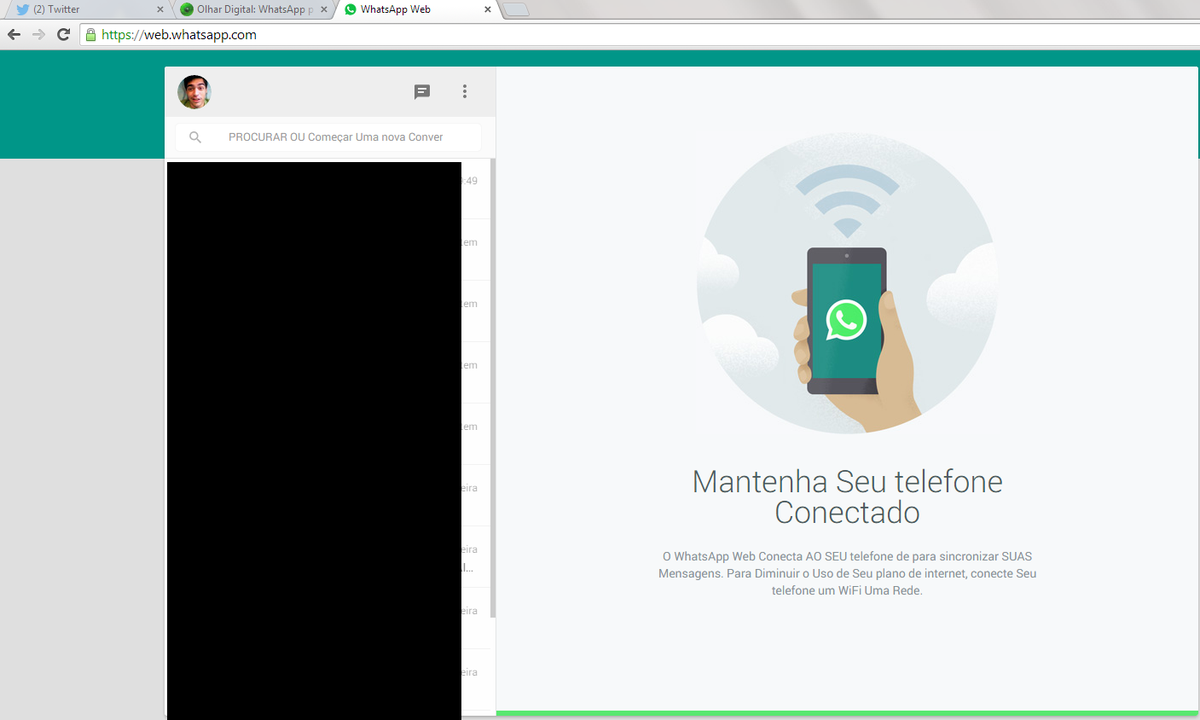Select the web.whatsapp.com address bar
This screenshot has width=1200, height=720.
click(640, 34)
